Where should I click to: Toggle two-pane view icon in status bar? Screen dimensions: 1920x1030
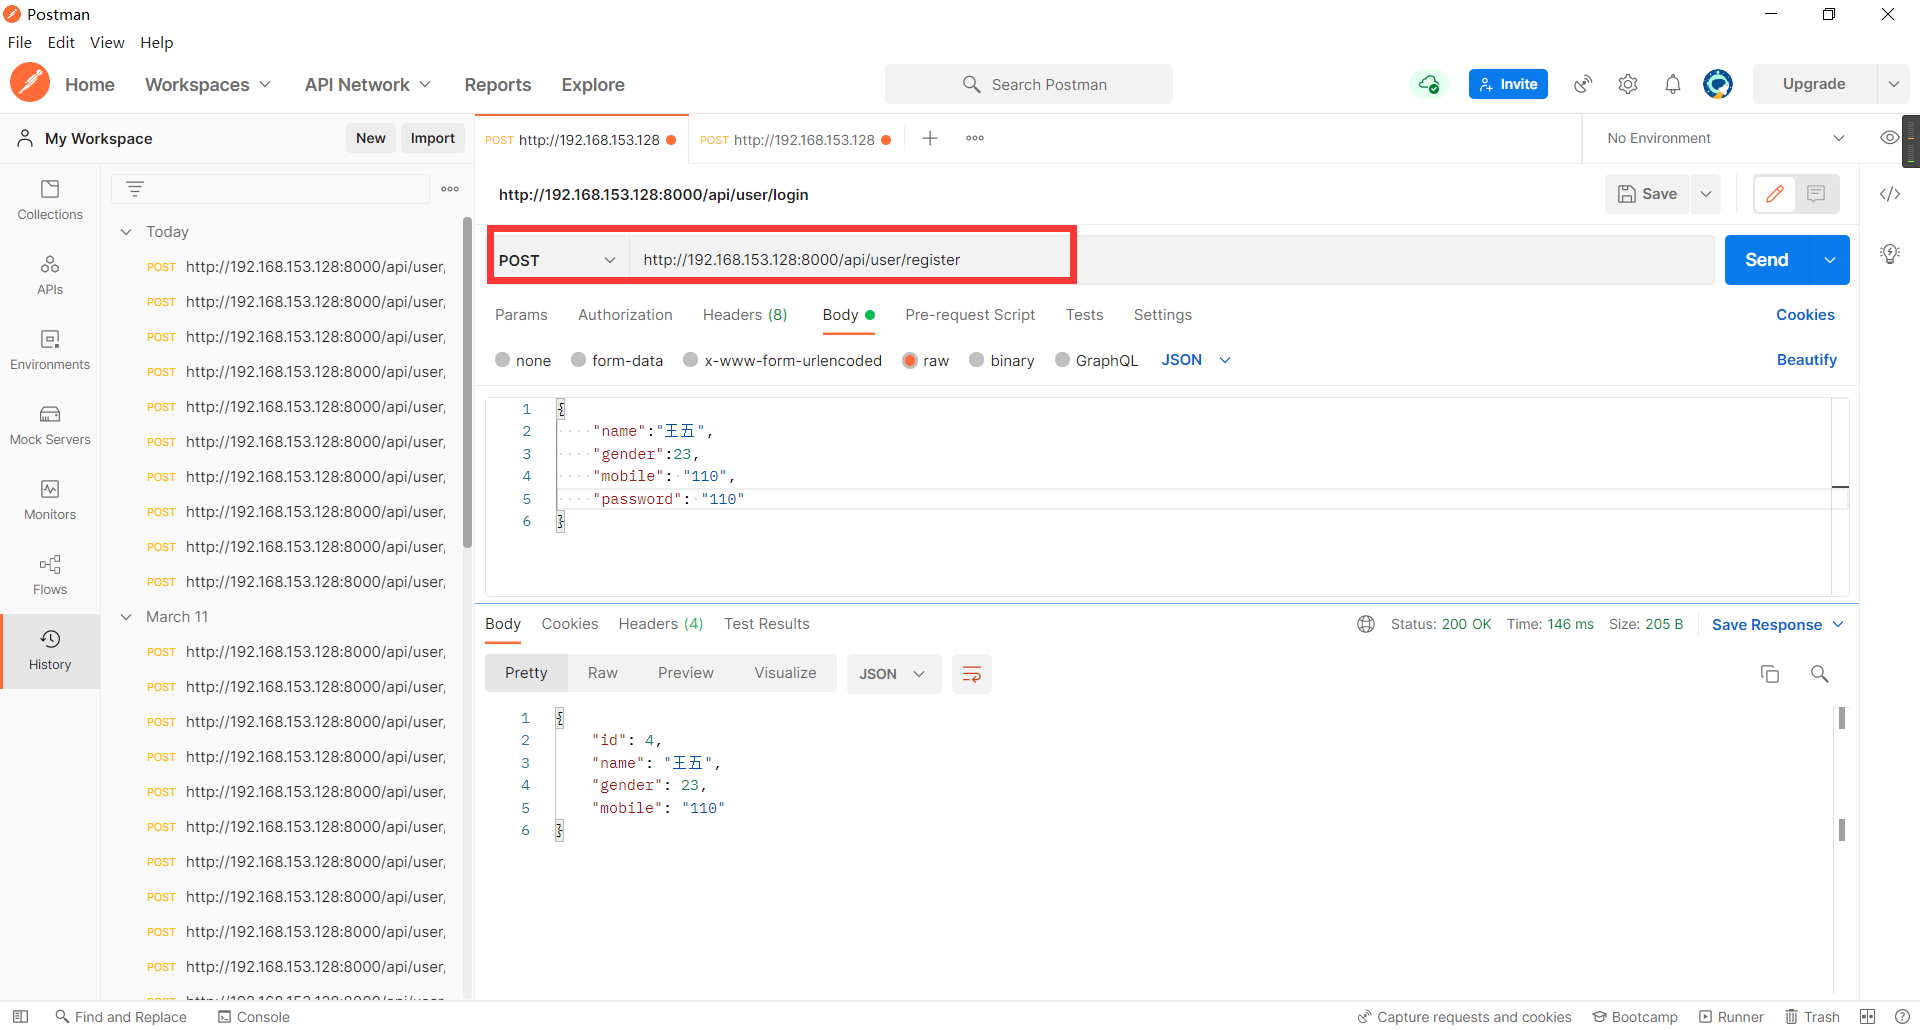tap(1868, 1017)
